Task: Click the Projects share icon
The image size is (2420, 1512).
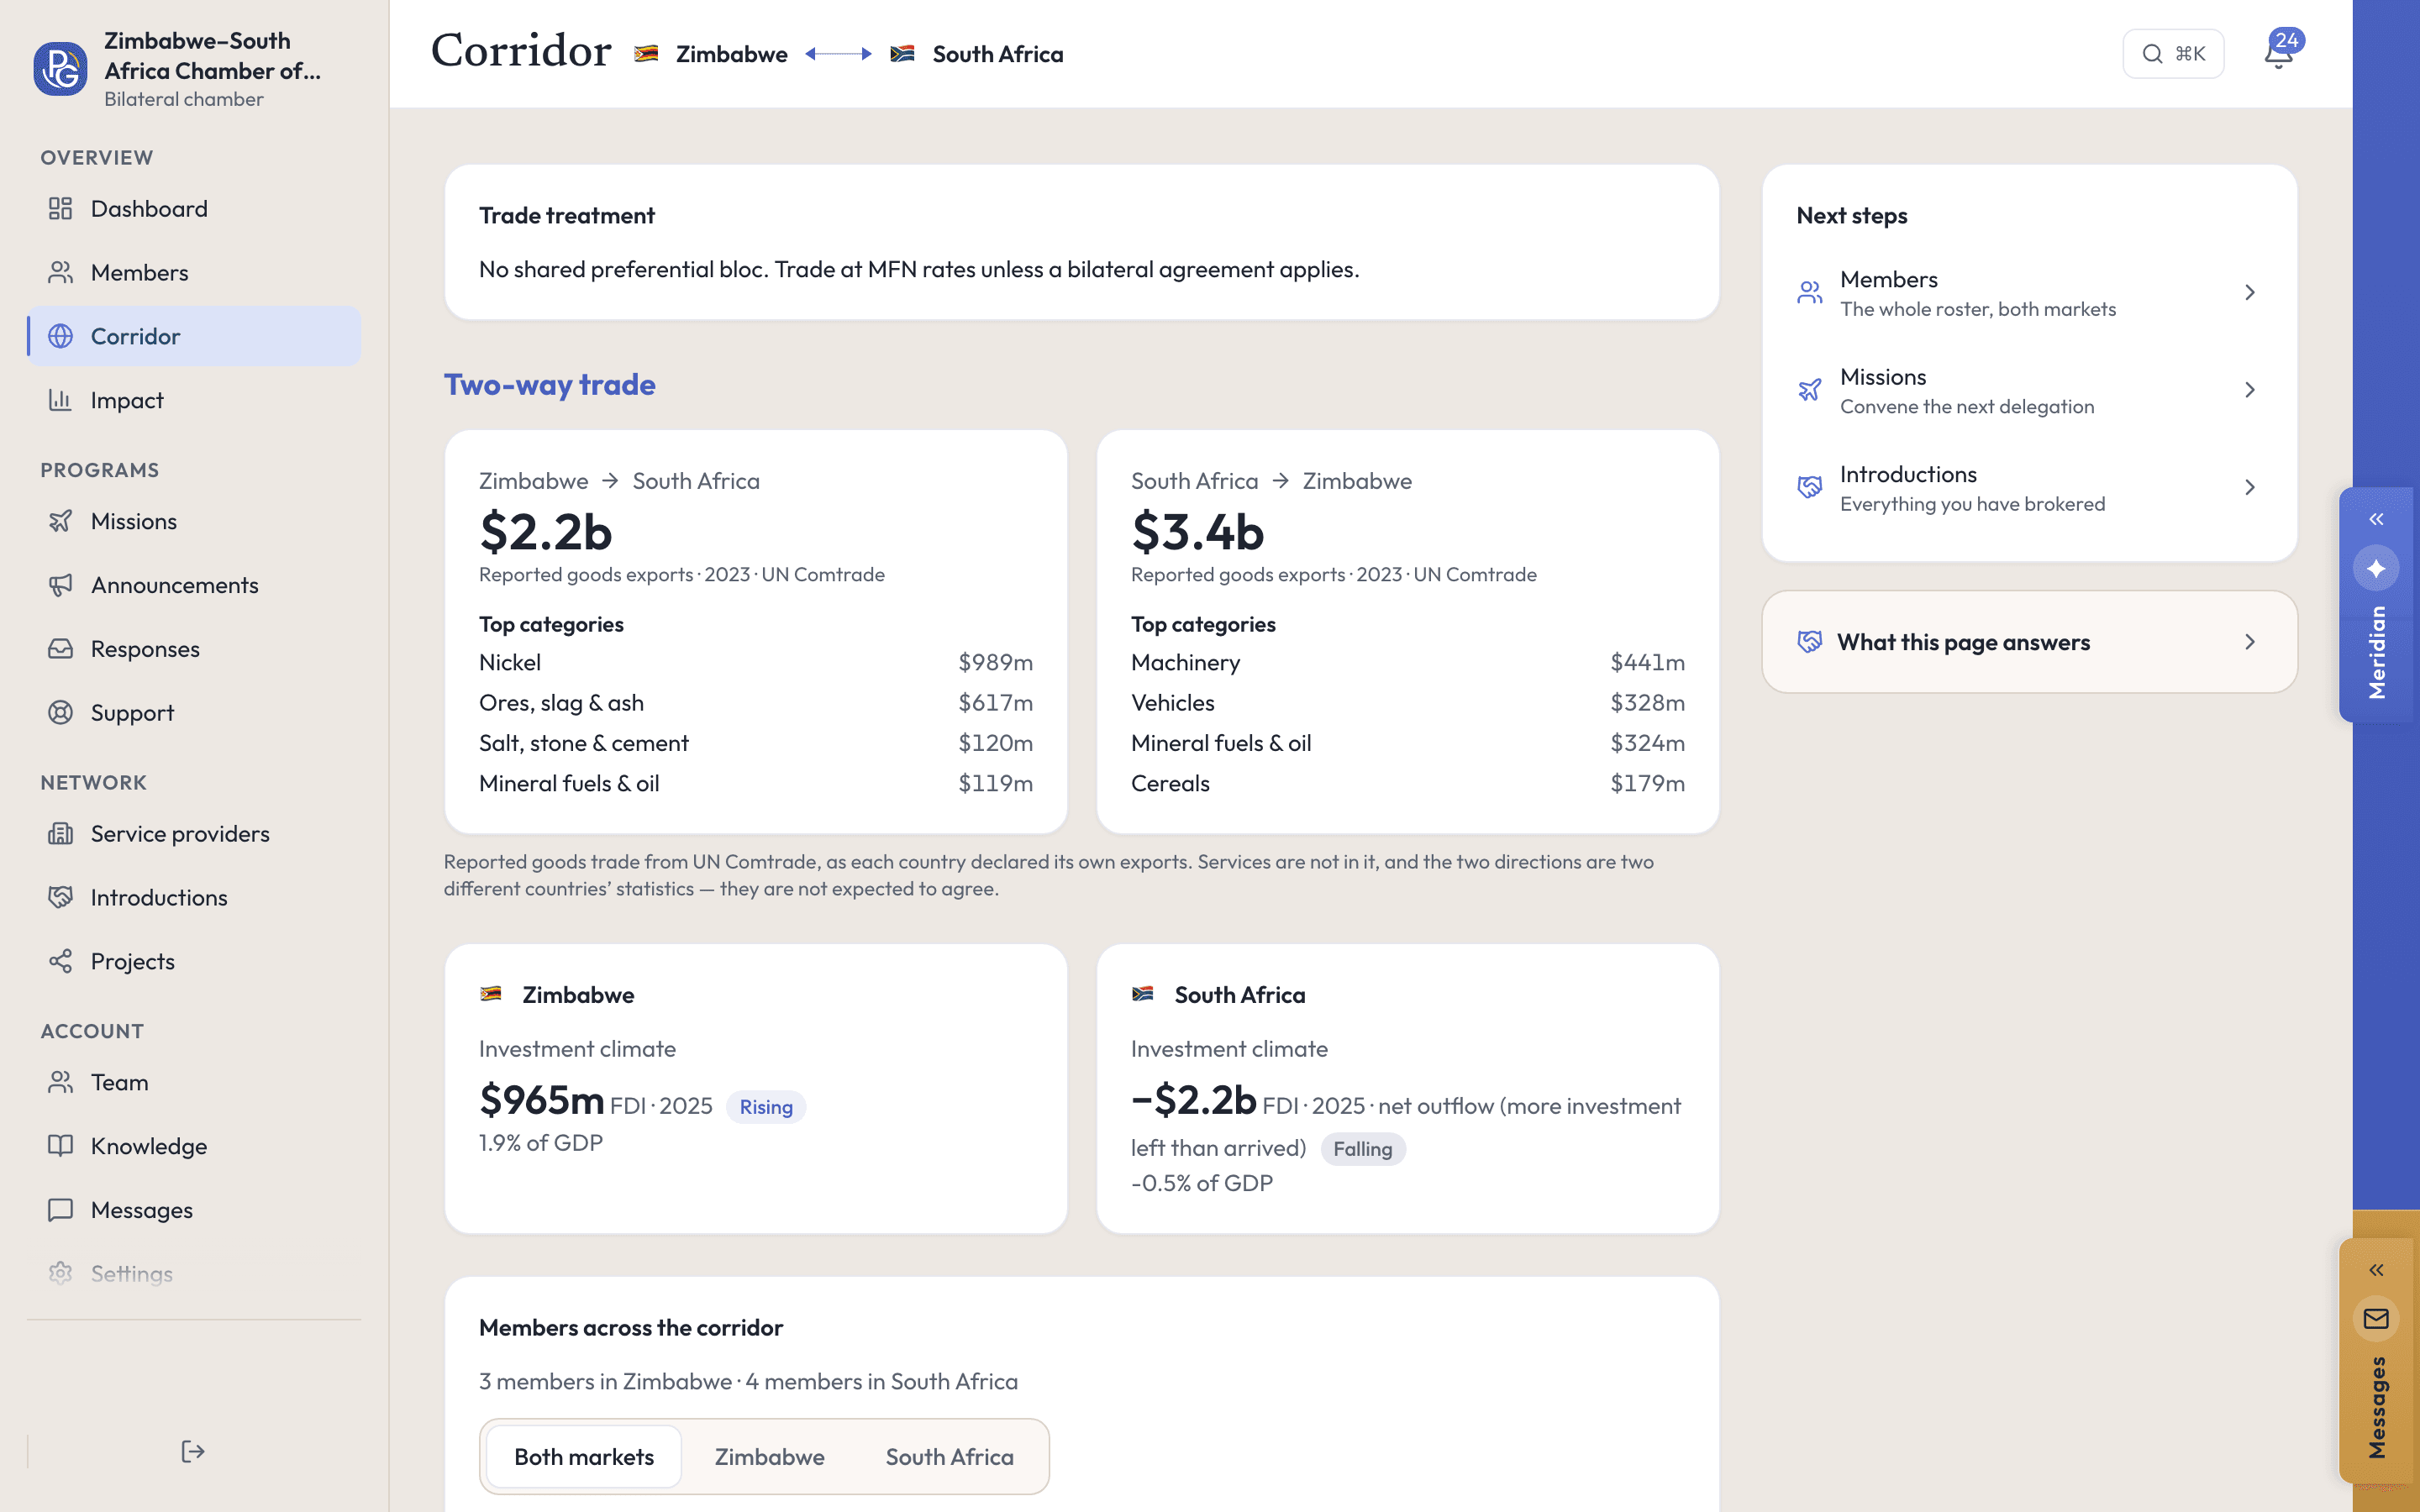Action: pos(61,962)
